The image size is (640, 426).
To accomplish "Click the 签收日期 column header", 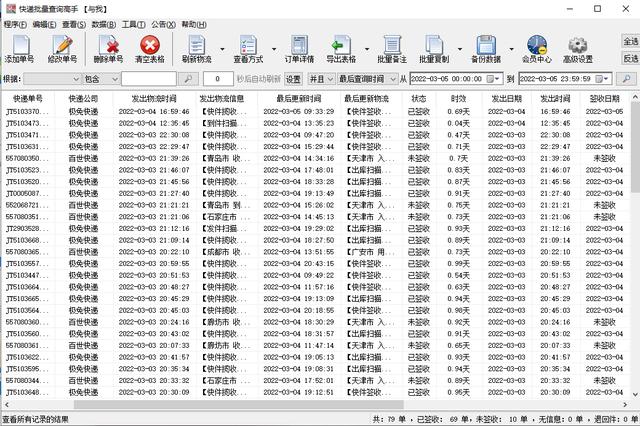I will click(604, 98).
